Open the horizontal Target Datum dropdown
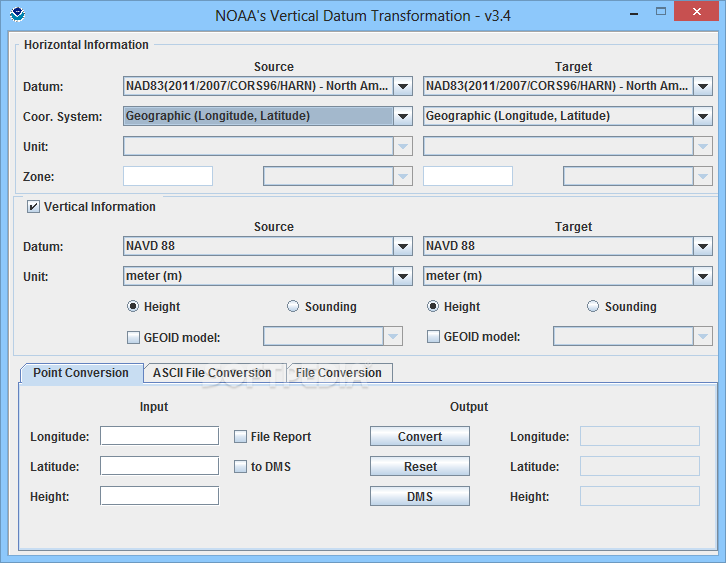 pos(568,86)
